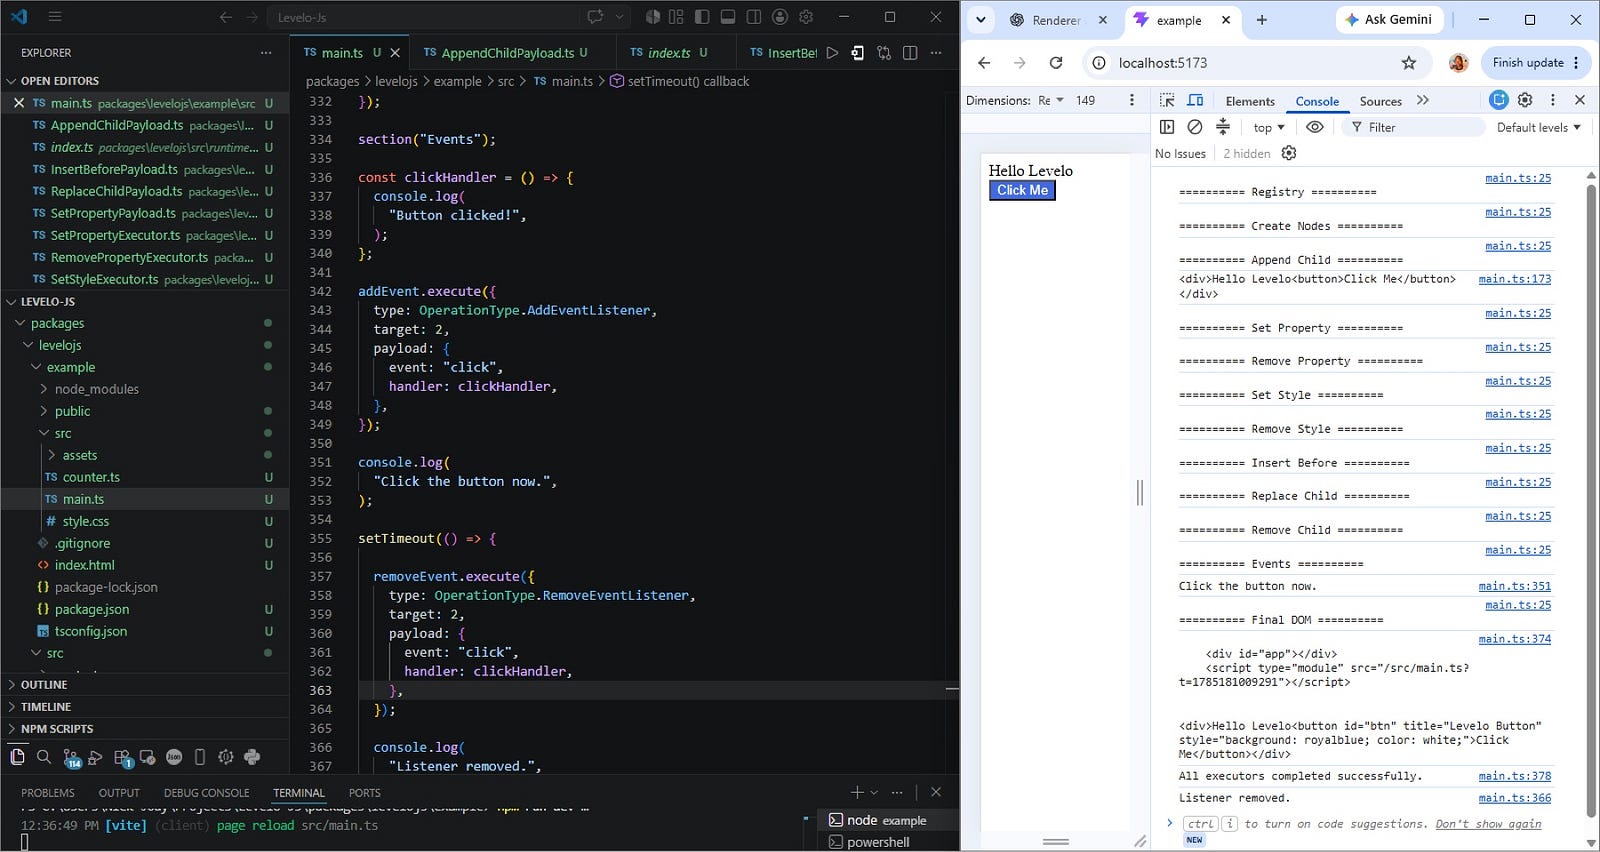Open the Customize Layout icon in VS Code

click(x=676, y=17)
